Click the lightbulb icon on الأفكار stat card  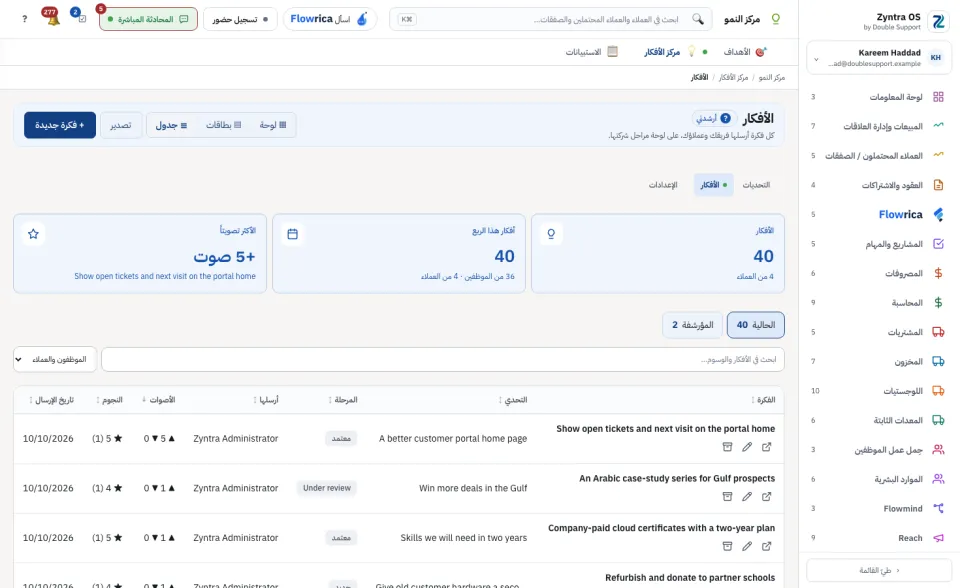click(x=551, y=234)
